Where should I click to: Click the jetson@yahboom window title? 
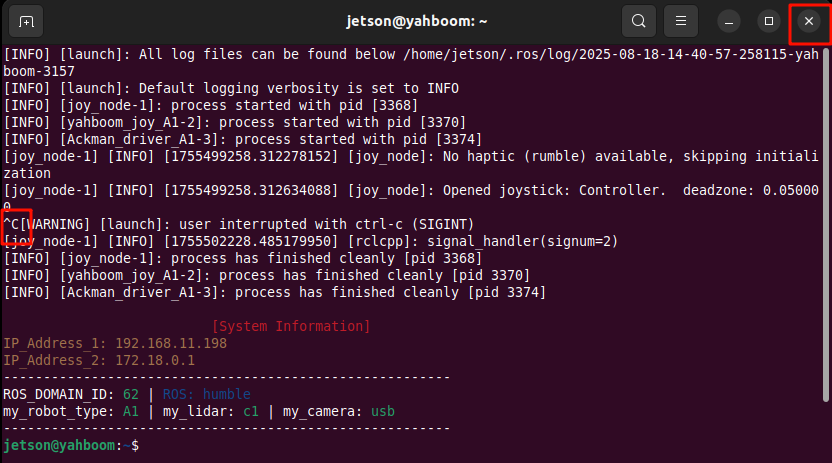click(415, 21)
